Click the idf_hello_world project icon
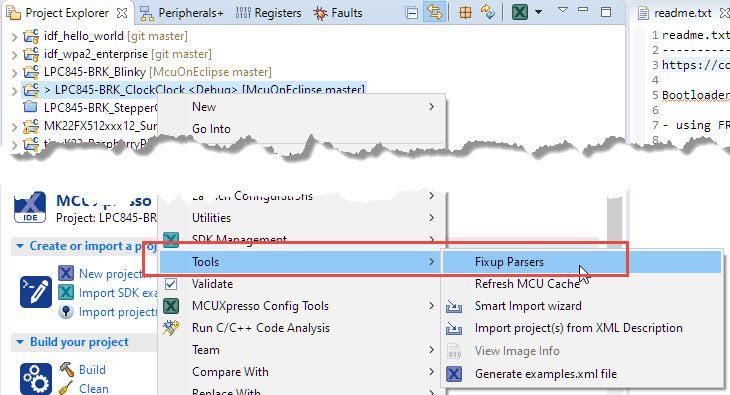The image size is (730, 395). pos(31,35)
